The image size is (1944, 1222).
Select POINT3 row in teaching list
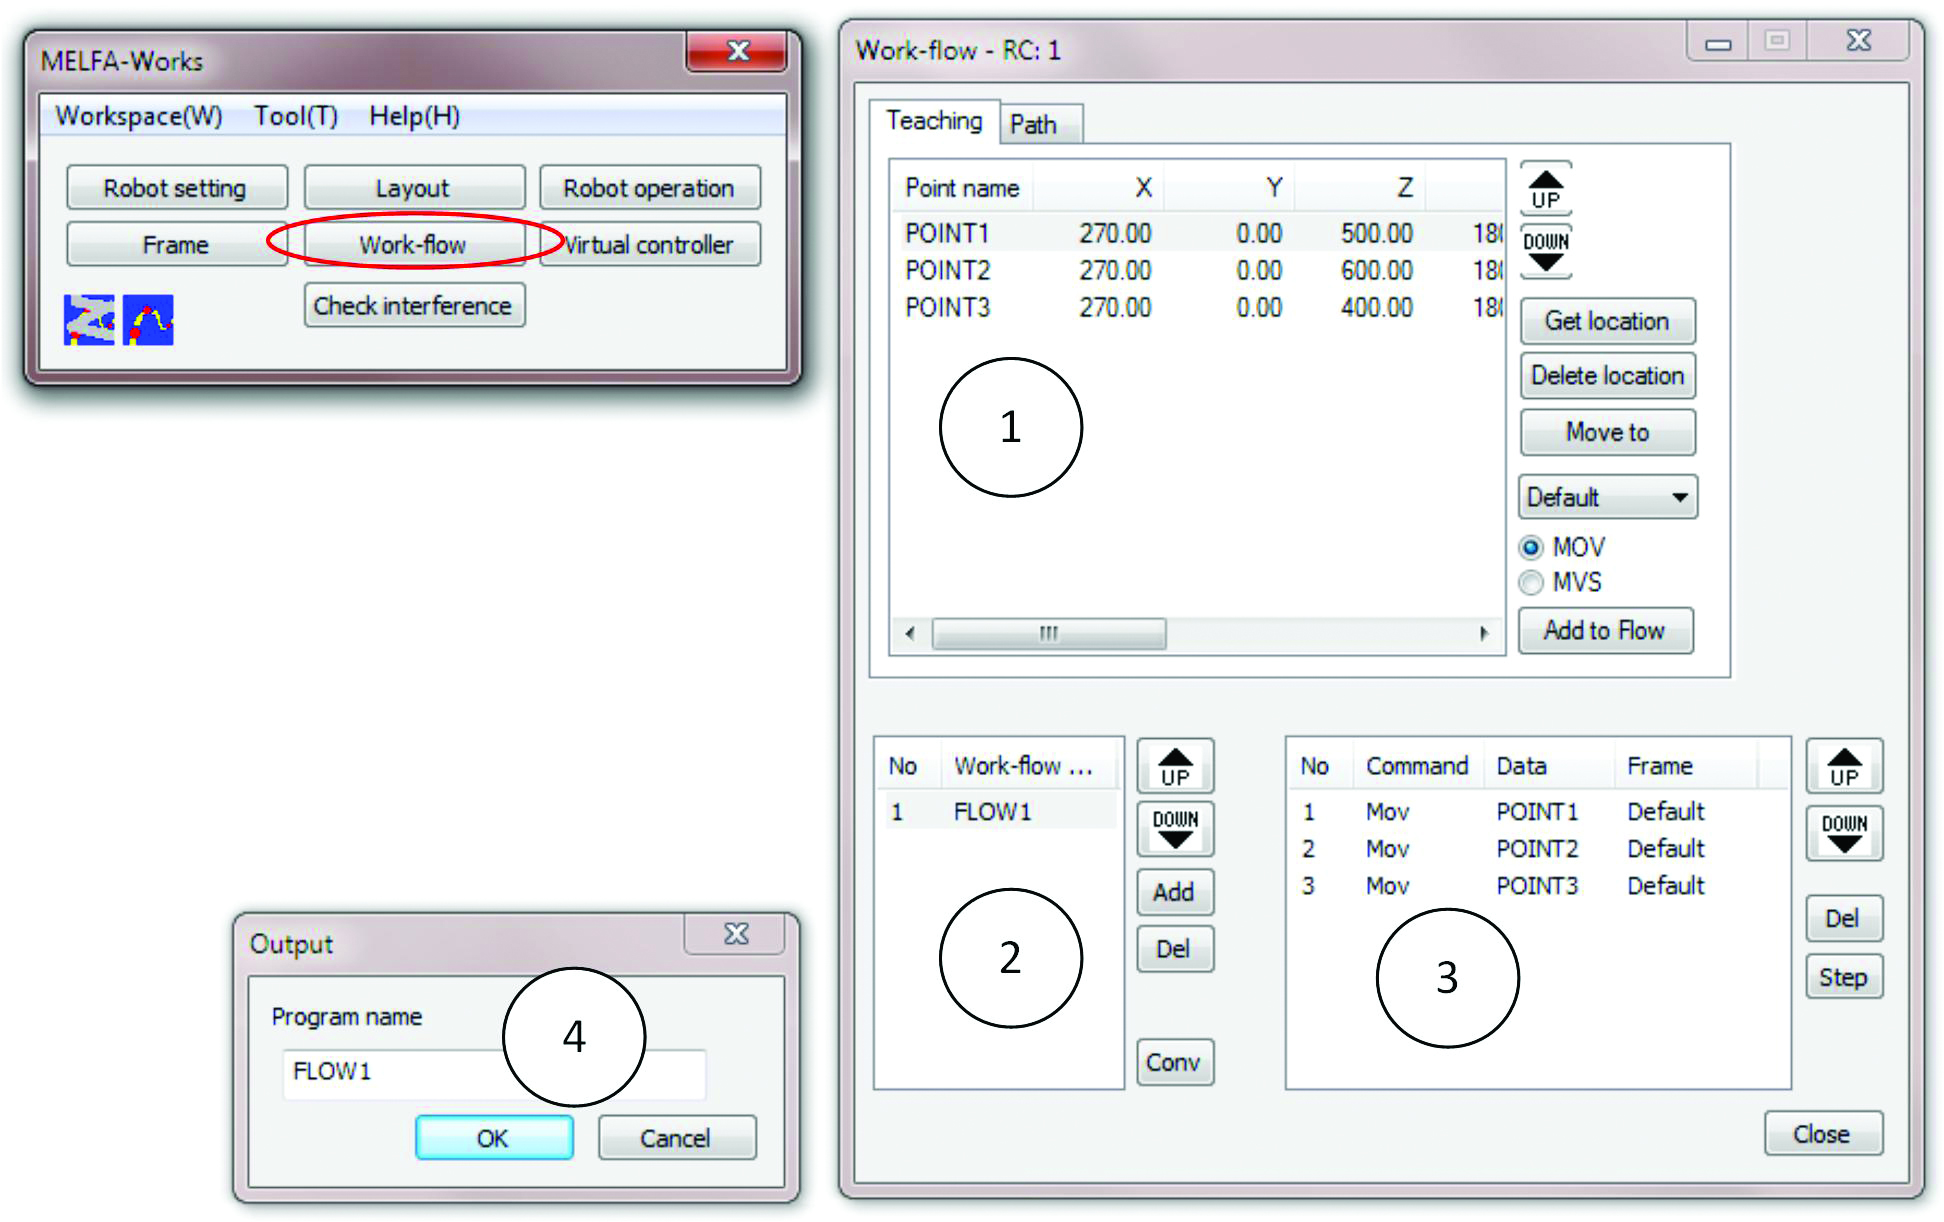pyautogui.click(x=1196, y=307)
